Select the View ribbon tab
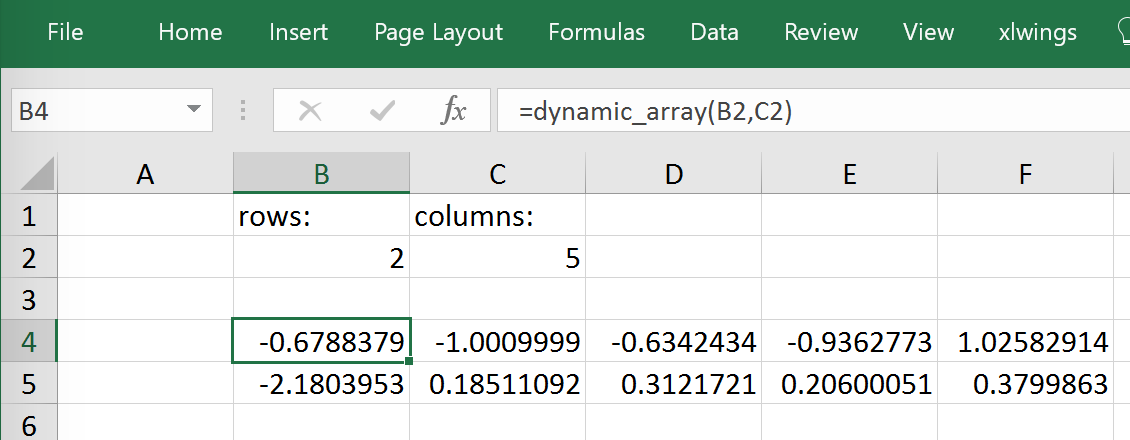The image size is (1130, 440). [928, 32]
